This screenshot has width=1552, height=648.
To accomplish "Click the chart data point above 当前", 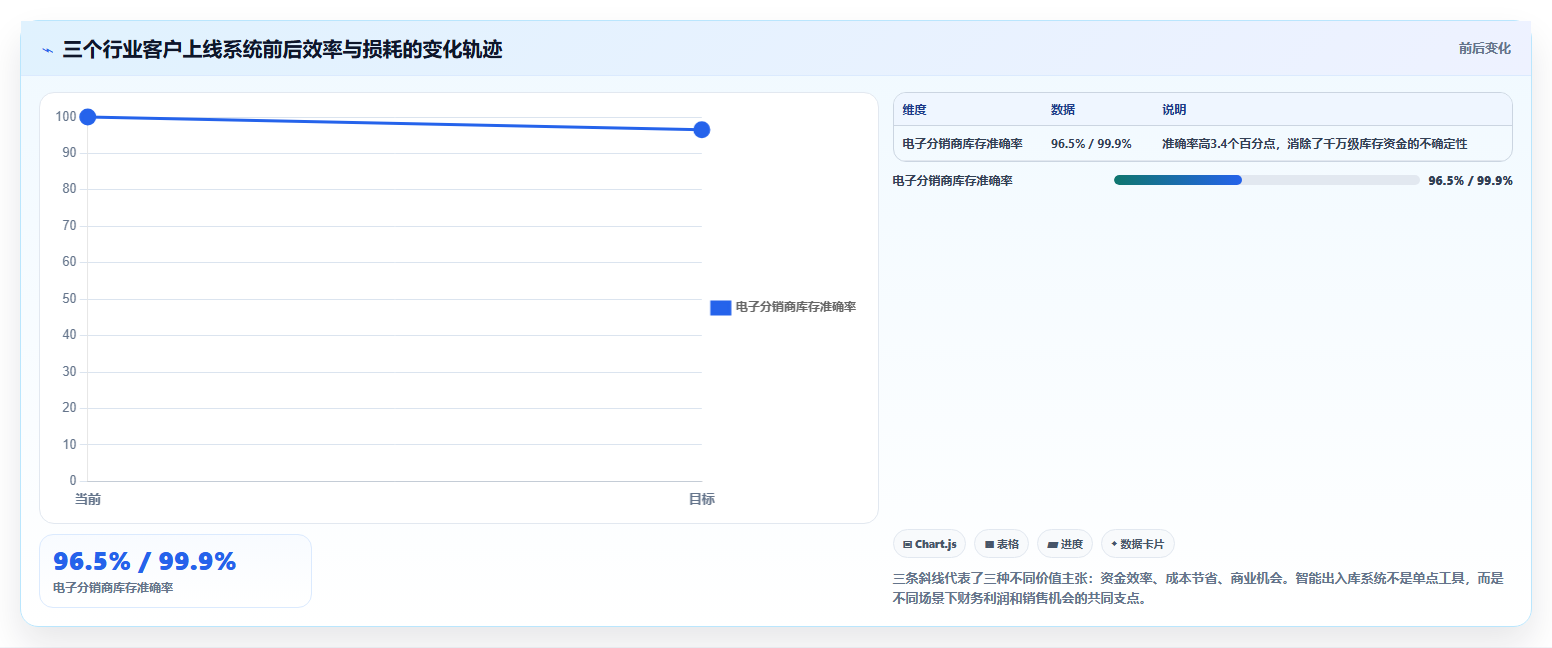I will (x=87, y=117).
